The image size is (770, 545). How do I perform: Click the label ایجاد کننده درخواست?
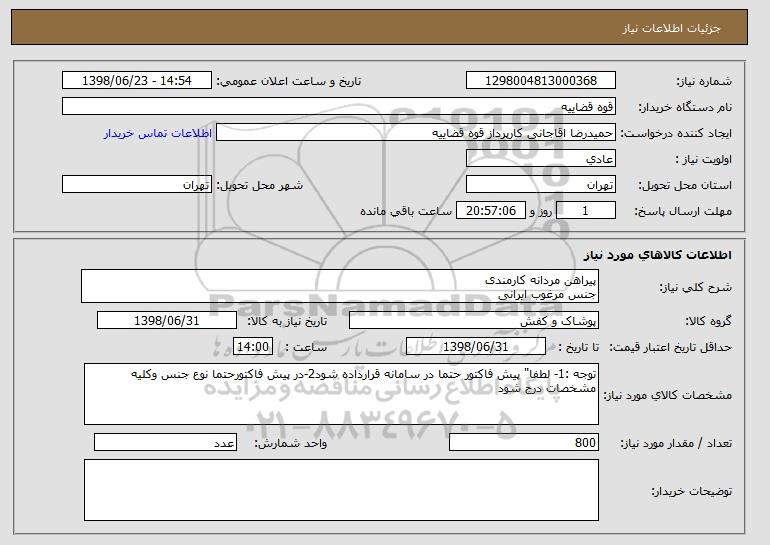point(676,133)
